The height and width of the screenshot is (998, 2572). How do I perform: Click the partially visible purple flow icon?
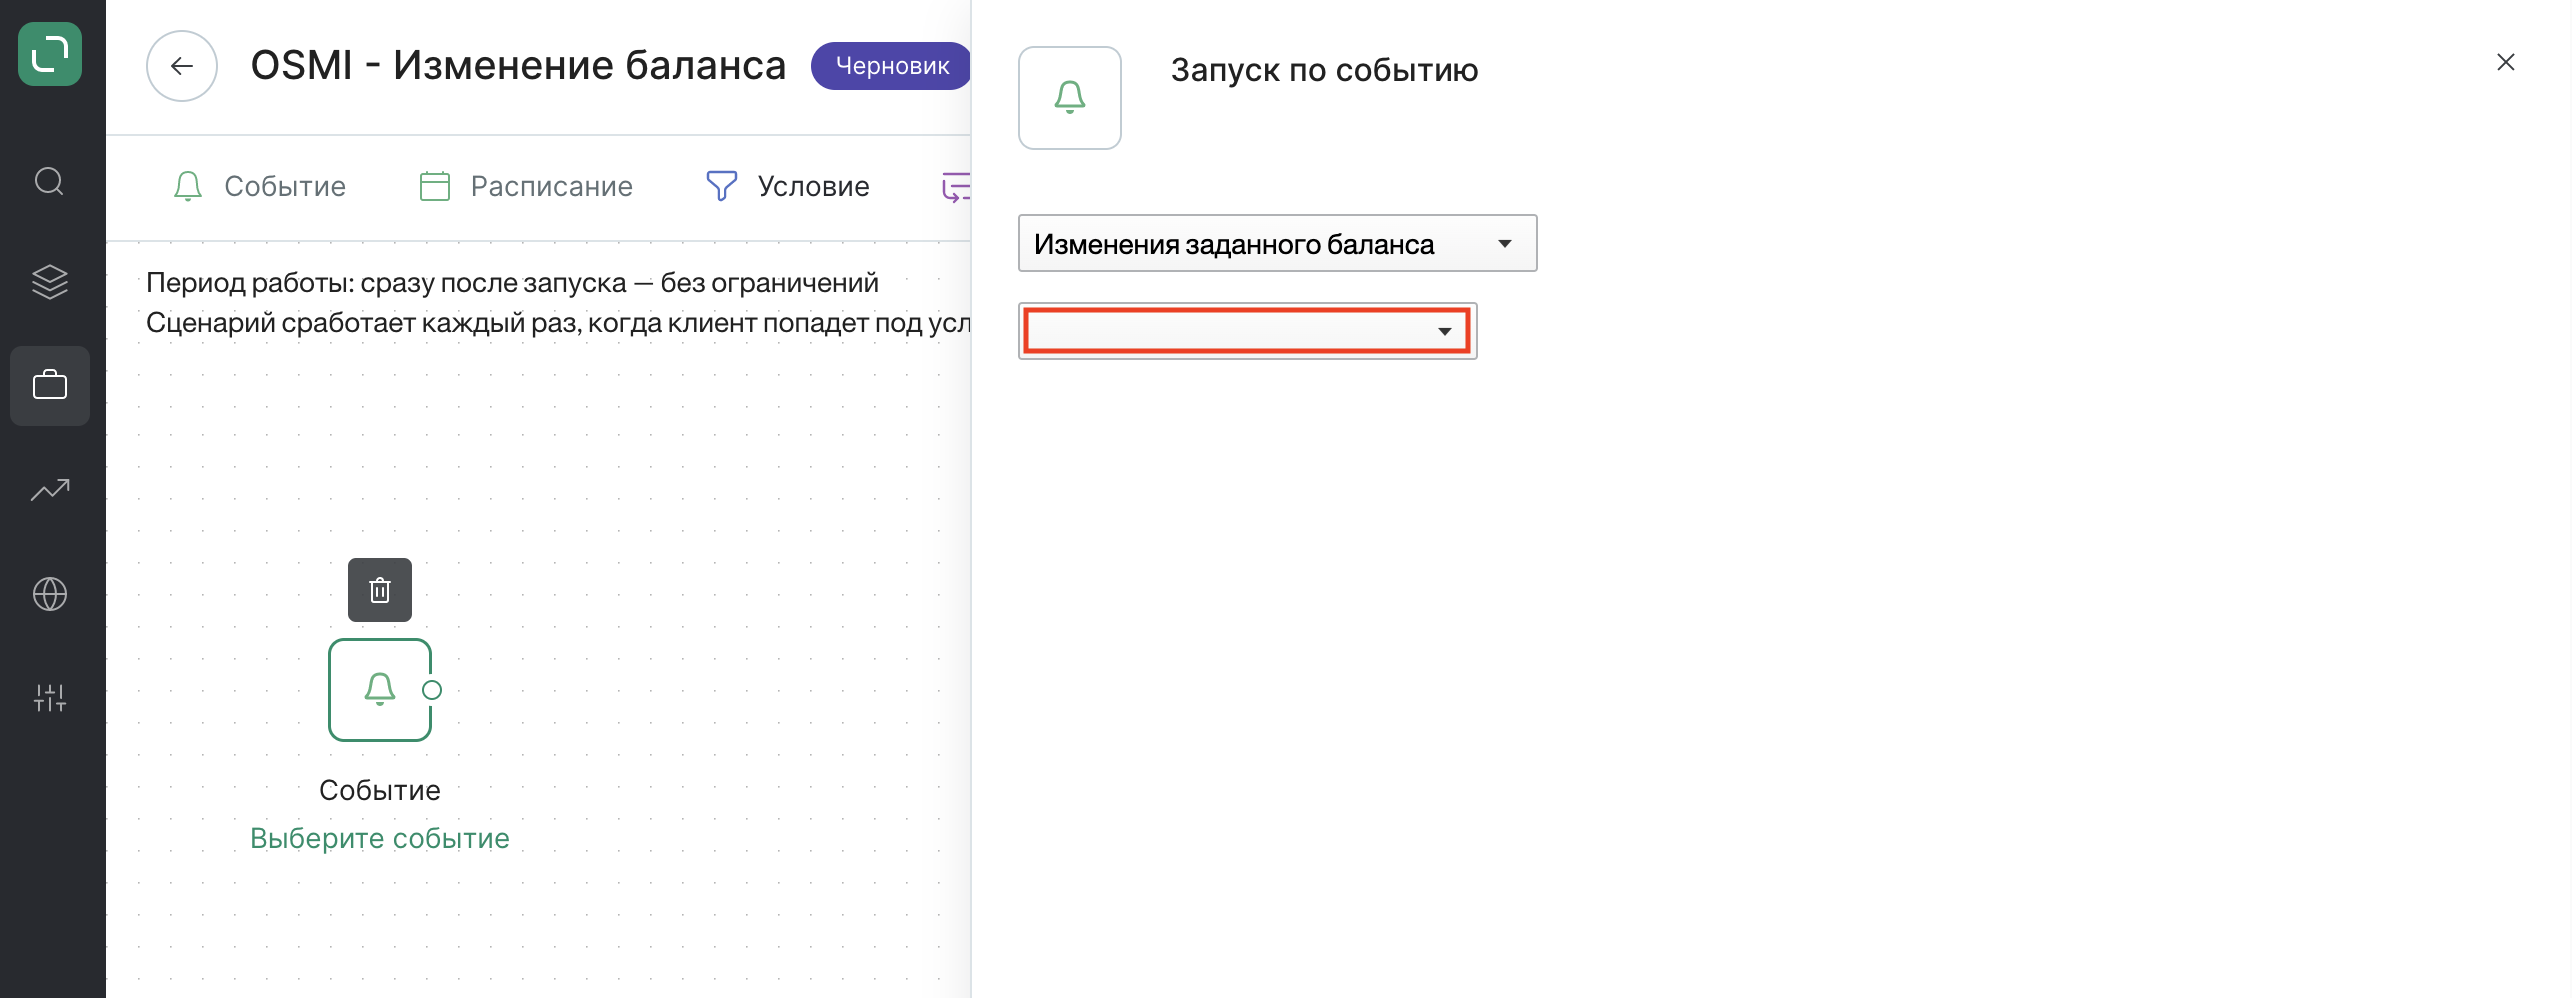956,186
